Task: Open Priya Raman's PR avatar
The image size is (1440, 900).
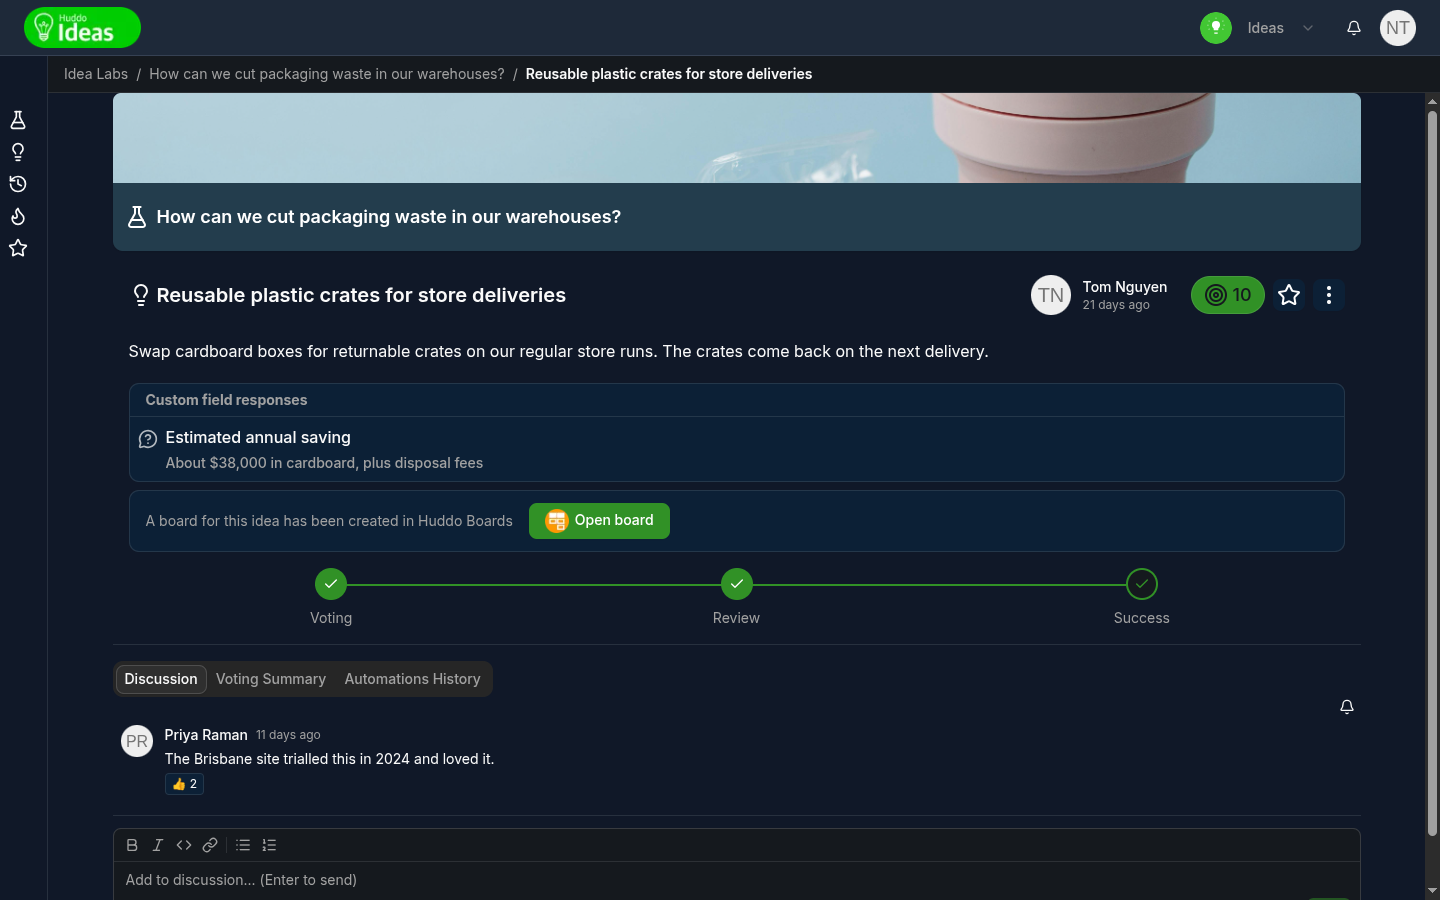Action: 137,741
